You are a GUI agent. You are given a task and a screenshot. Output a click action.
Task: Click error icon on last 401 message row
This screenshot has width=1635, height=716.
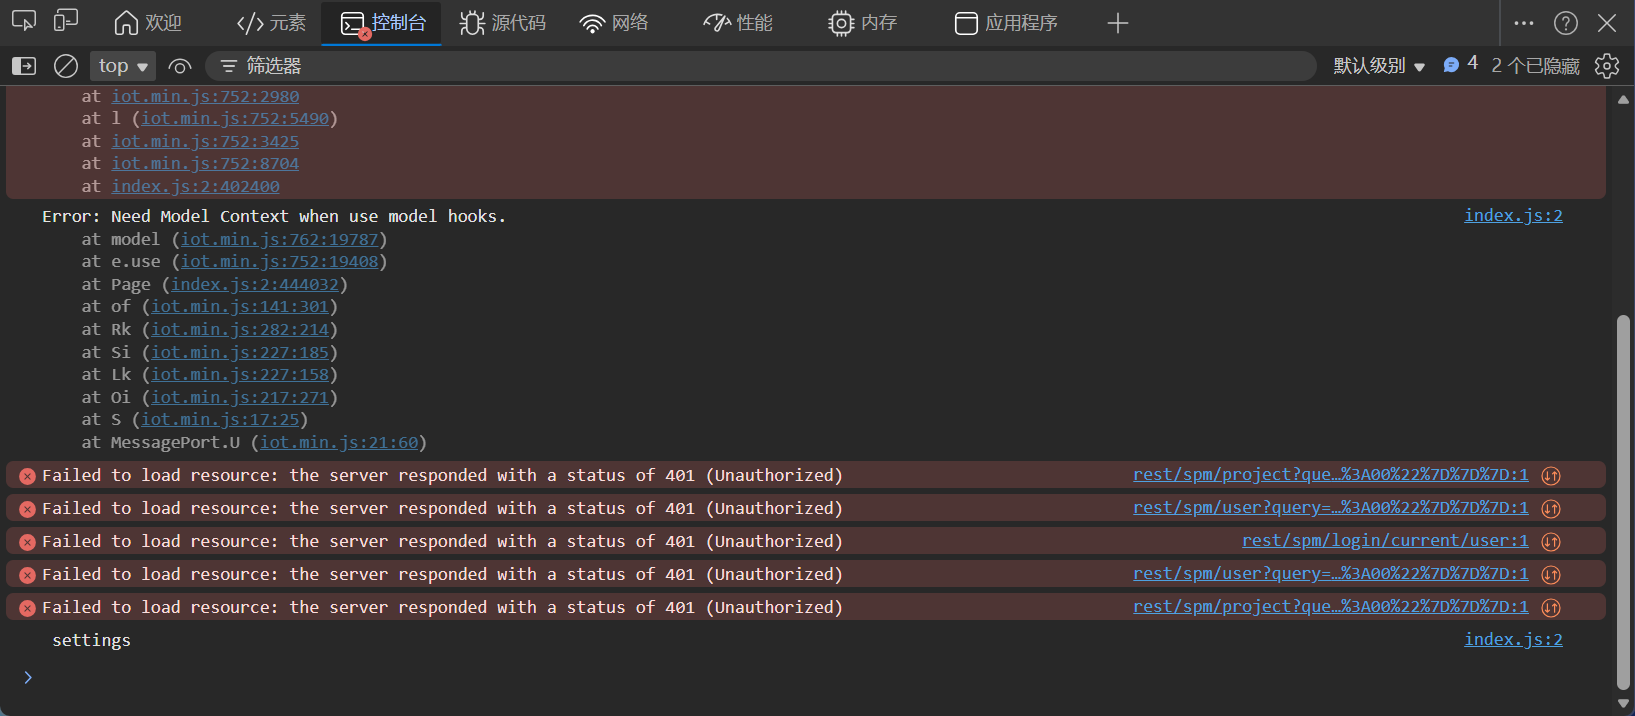(27, 608)
